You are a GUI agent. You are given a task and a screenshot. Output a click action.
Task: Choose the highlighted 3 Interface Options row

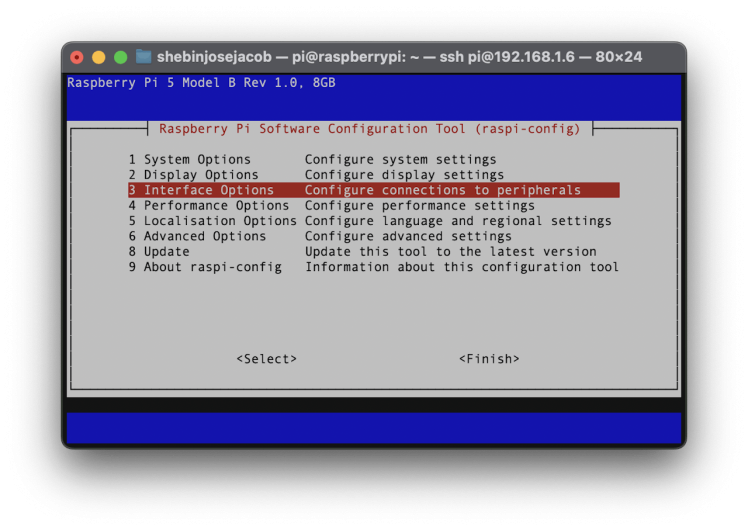[x=374, y=190]
